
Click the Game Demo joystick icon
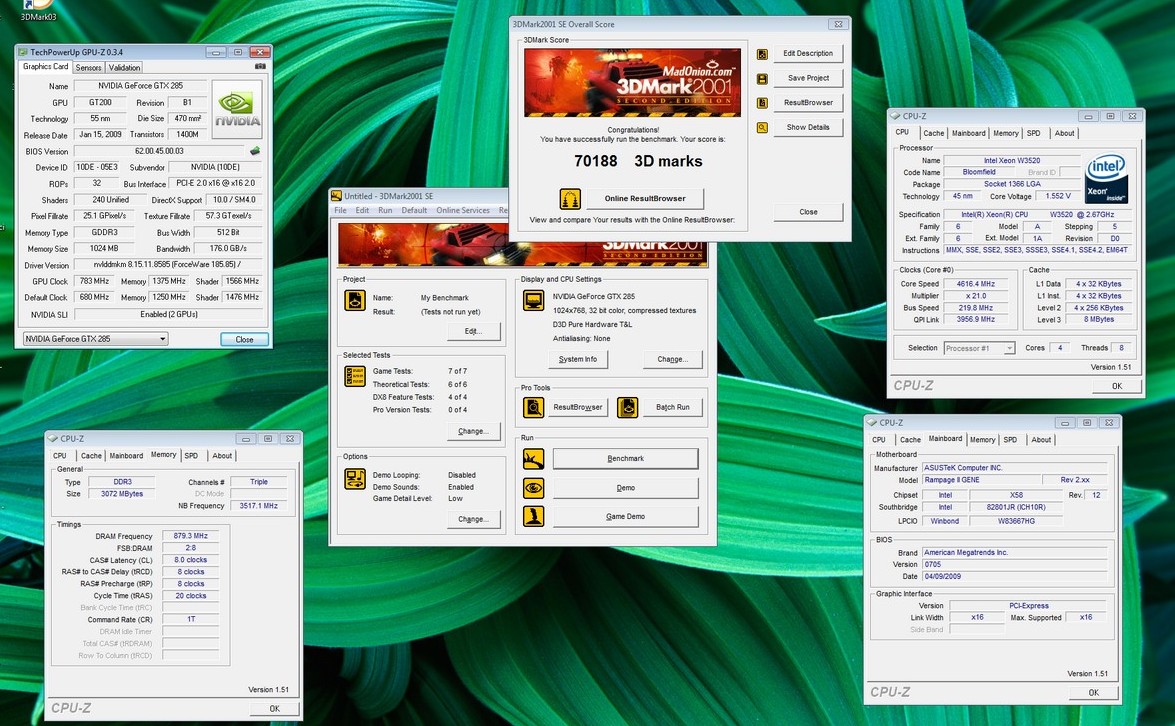(534, 516)
